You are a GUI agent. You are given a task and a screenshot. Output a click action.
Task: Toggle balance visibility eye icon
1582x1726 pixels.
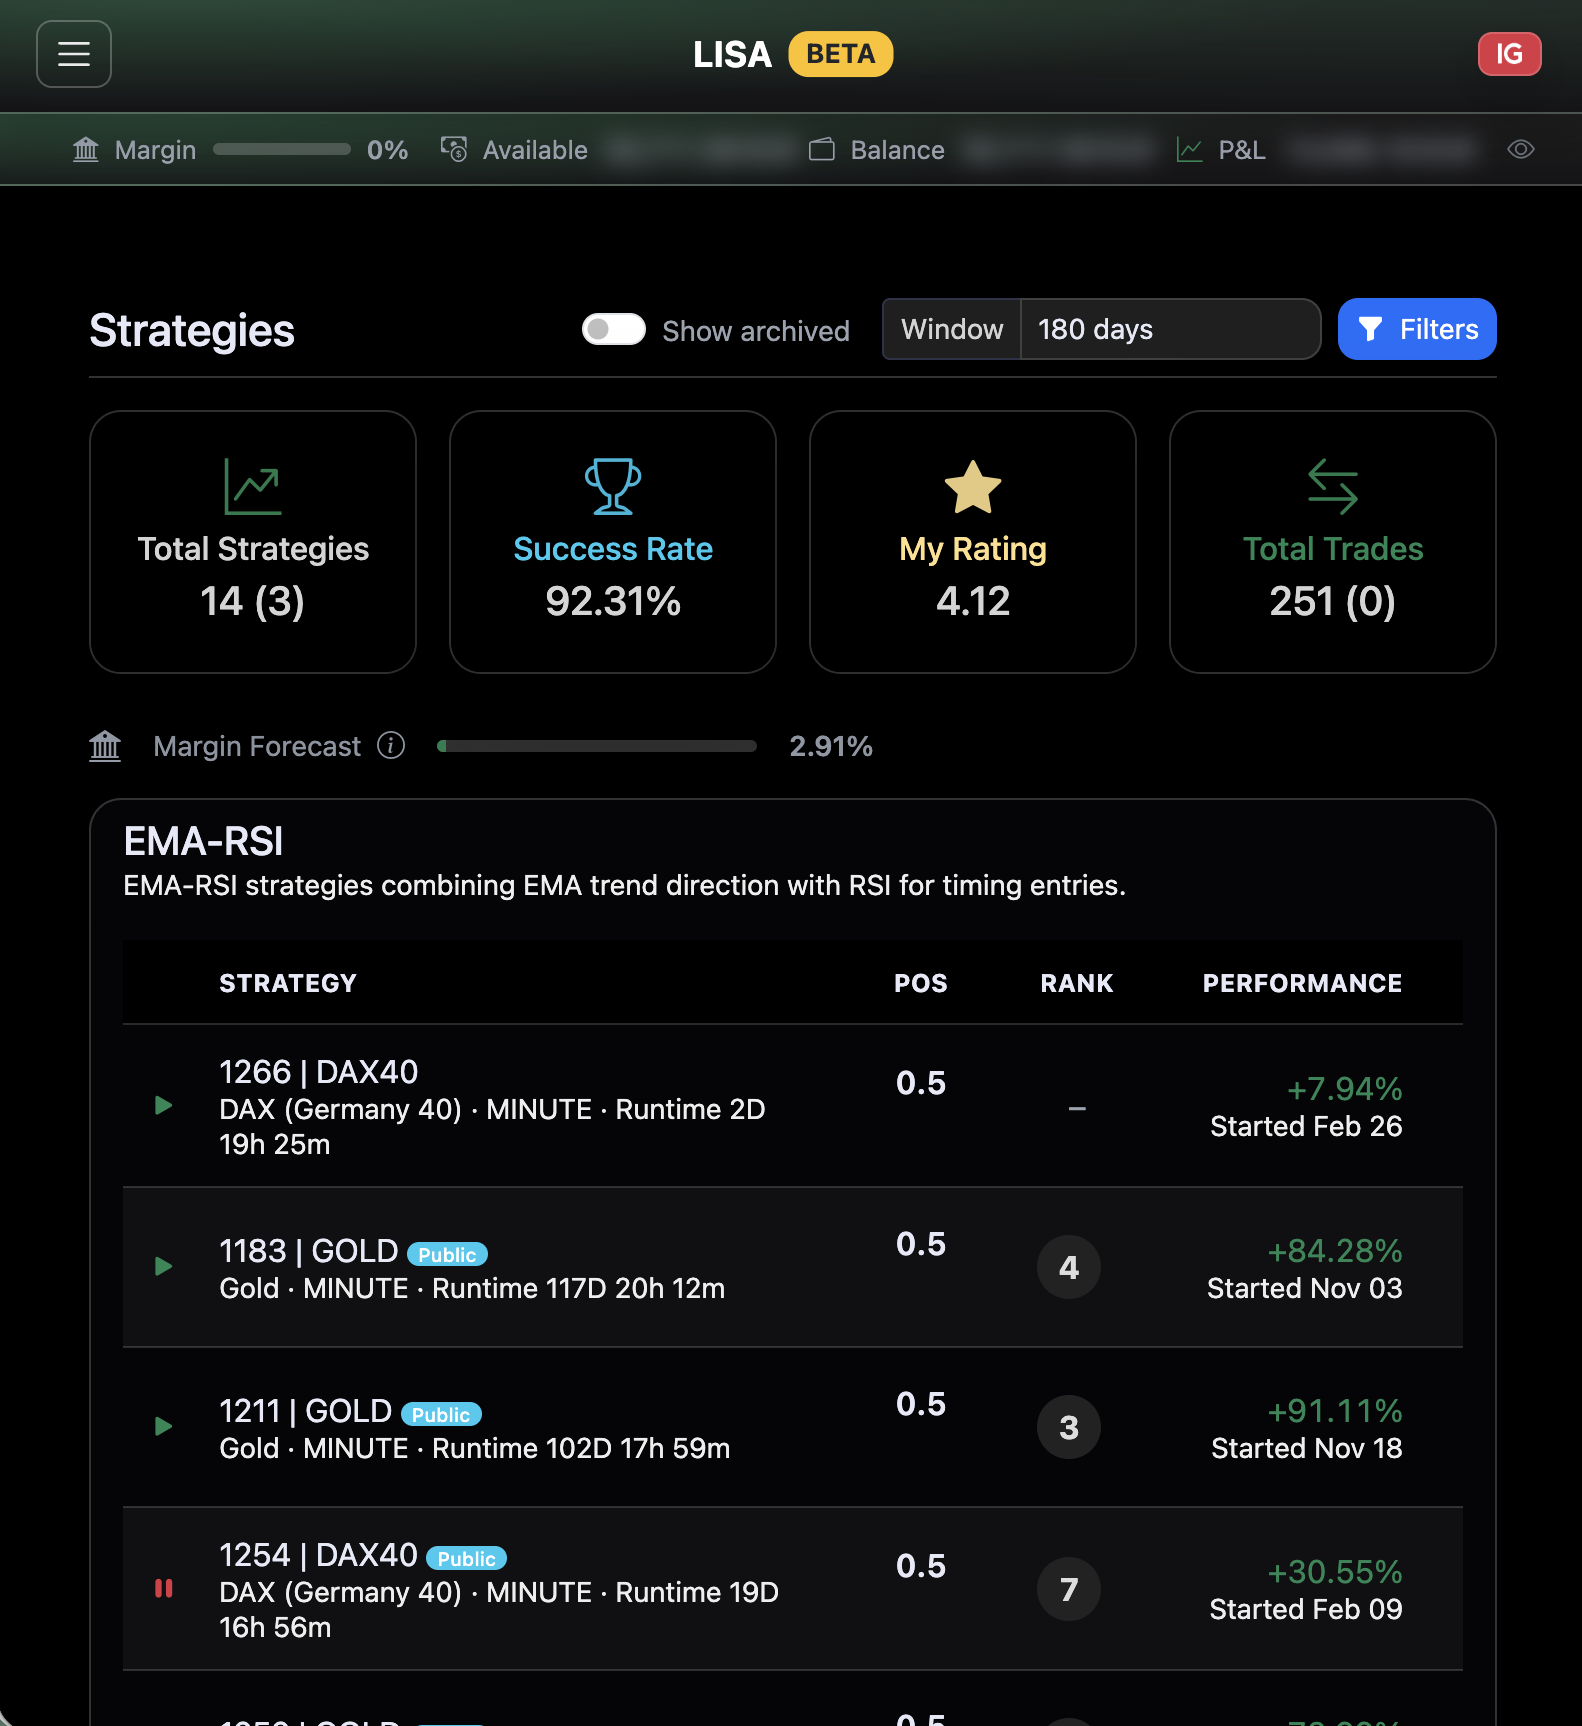(x=1520, y=150)
